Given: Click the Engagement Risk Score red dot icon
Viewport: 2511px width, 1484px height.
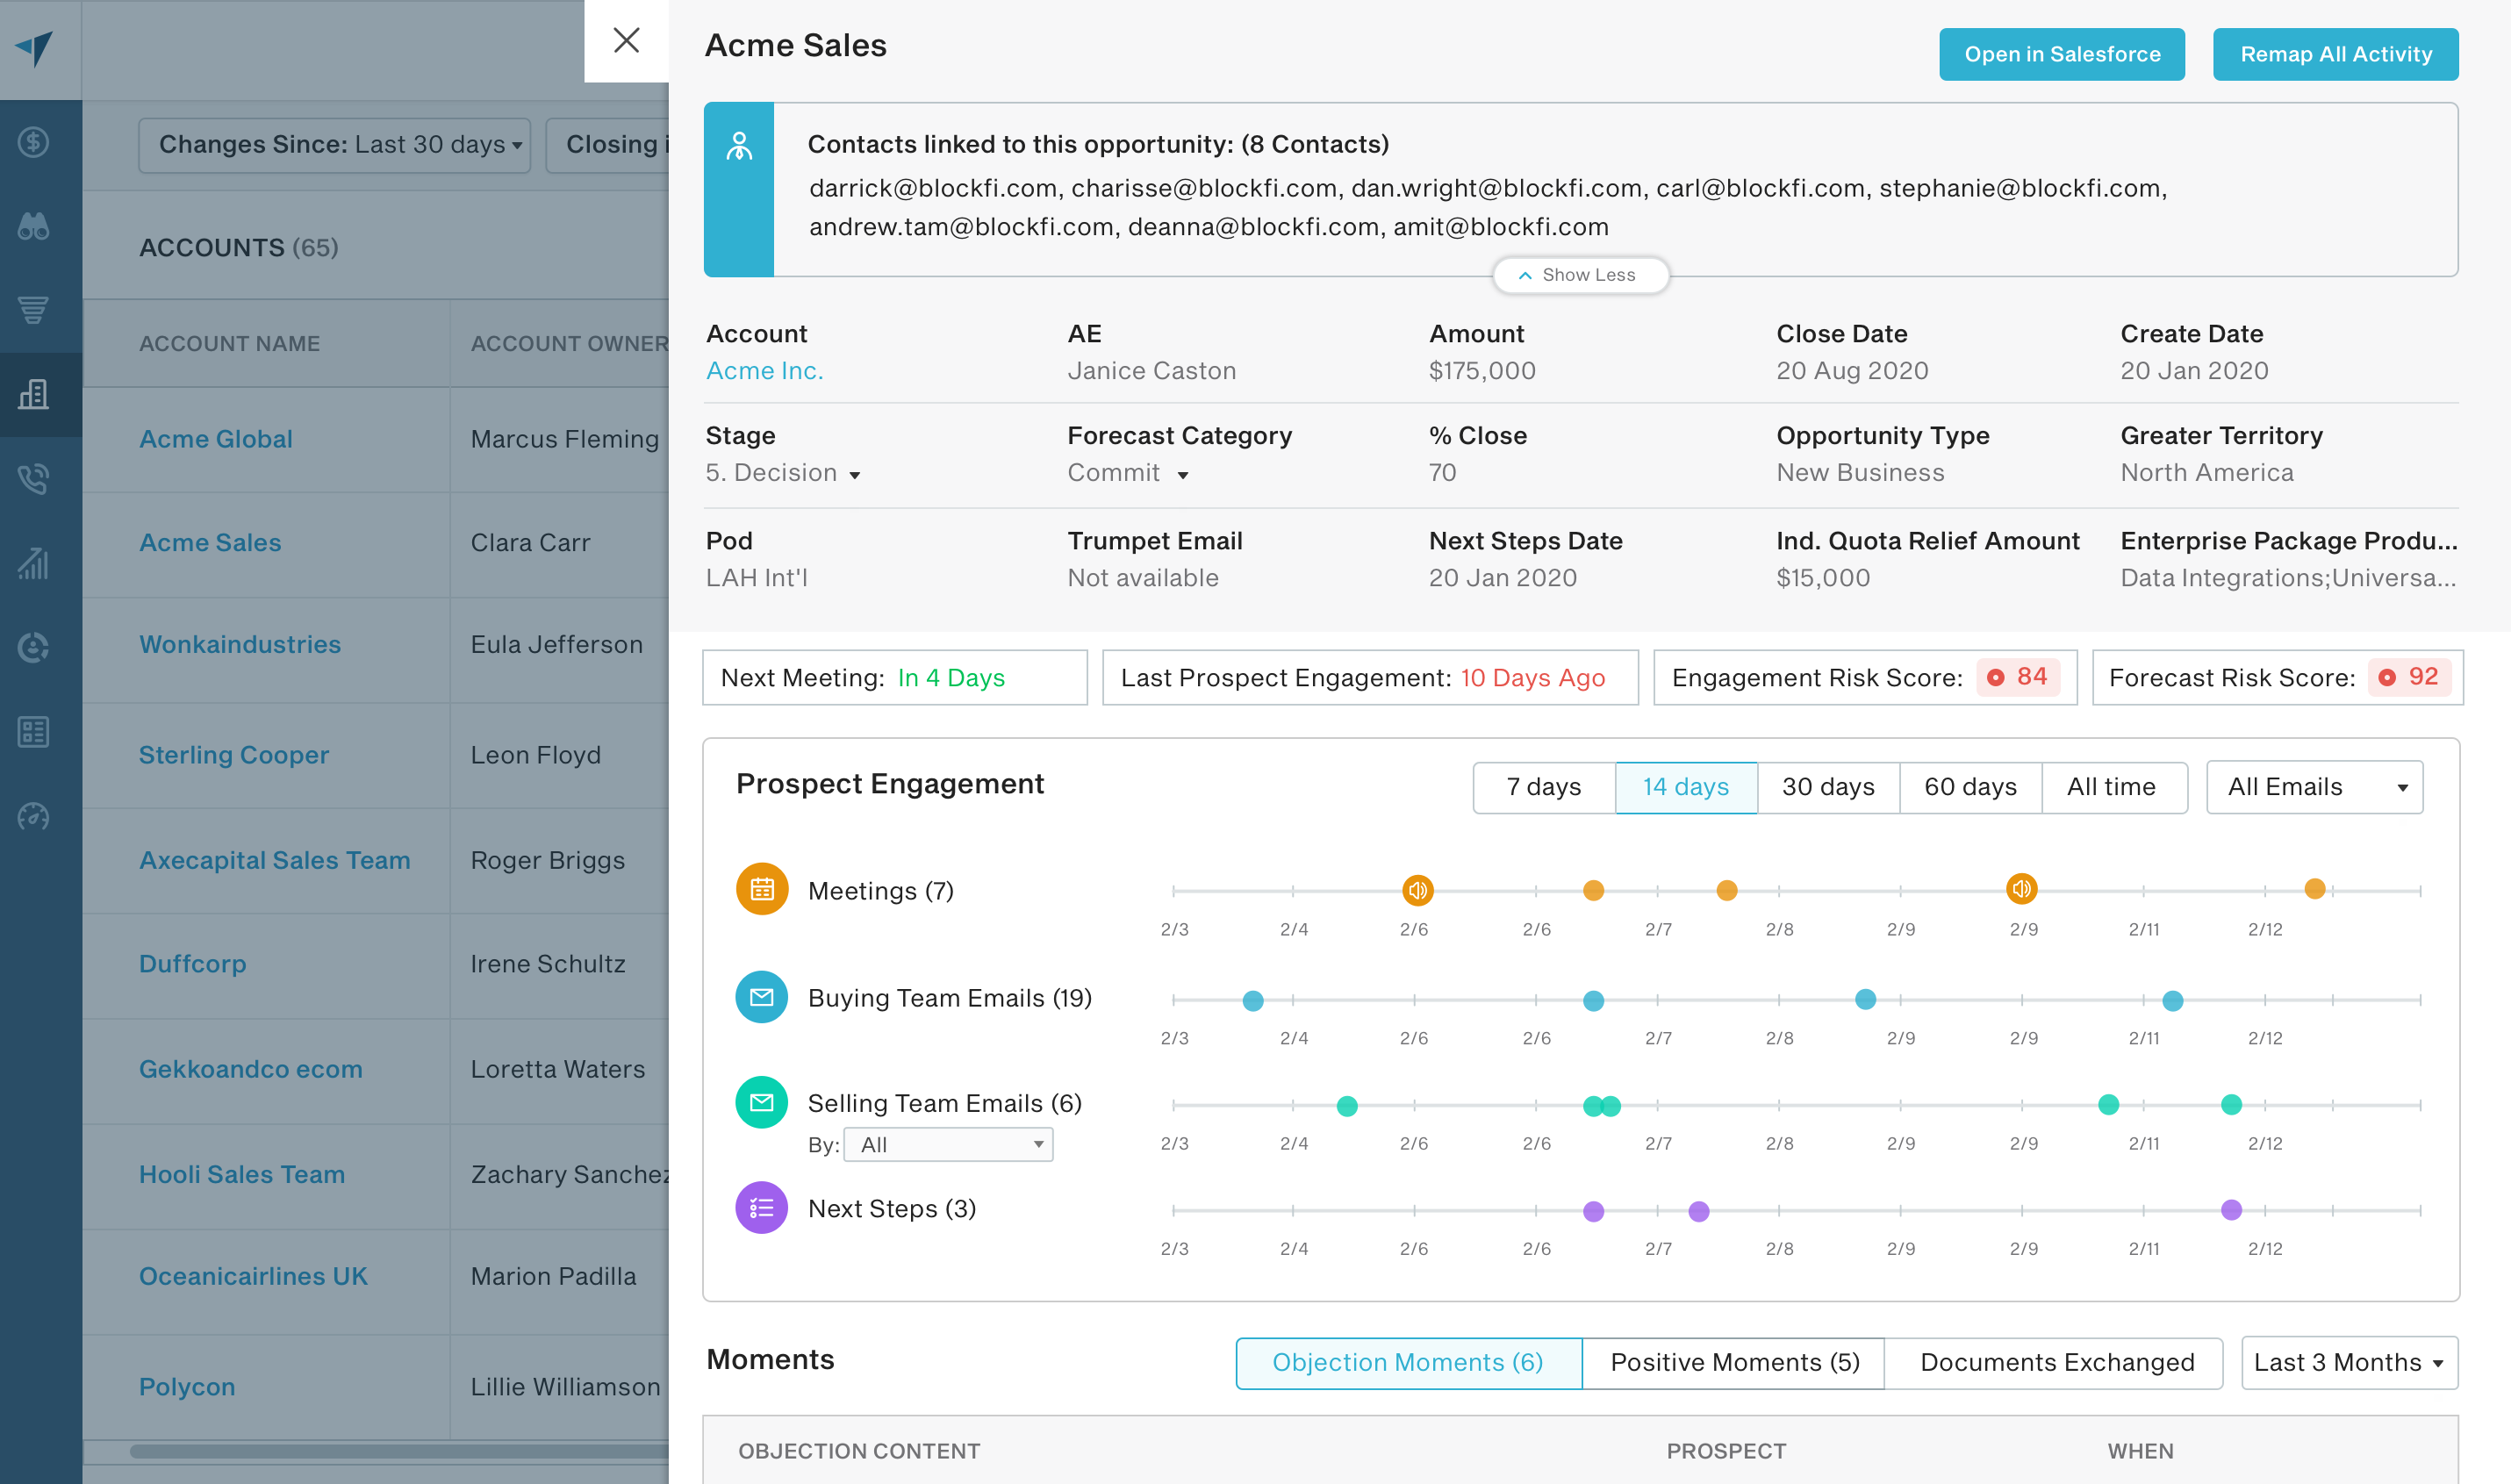Looking at the screenshot, I should [x=1995, y=677].
